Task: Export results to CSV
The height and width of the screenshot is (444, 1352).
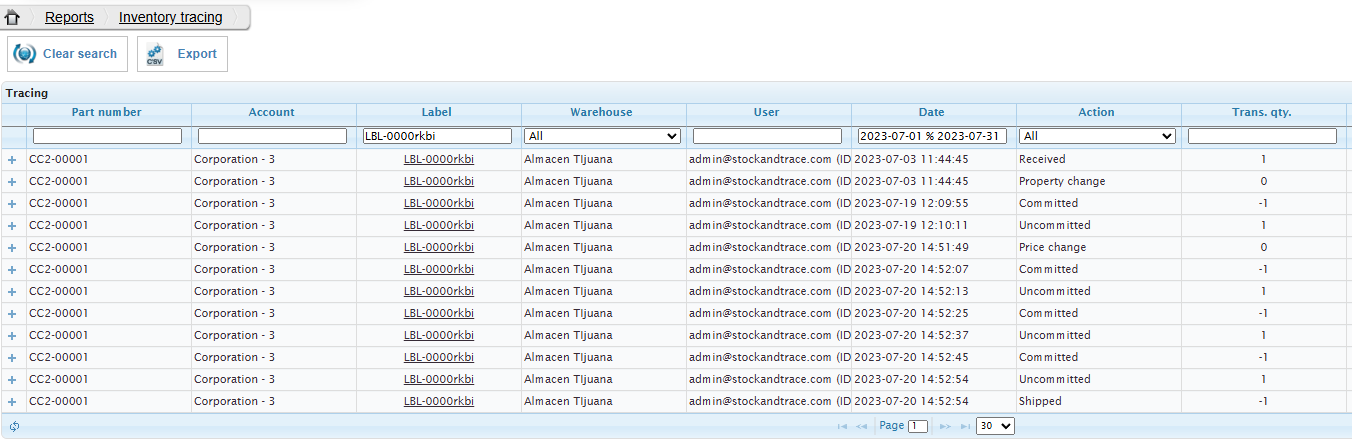Action: tap(182, 54)
